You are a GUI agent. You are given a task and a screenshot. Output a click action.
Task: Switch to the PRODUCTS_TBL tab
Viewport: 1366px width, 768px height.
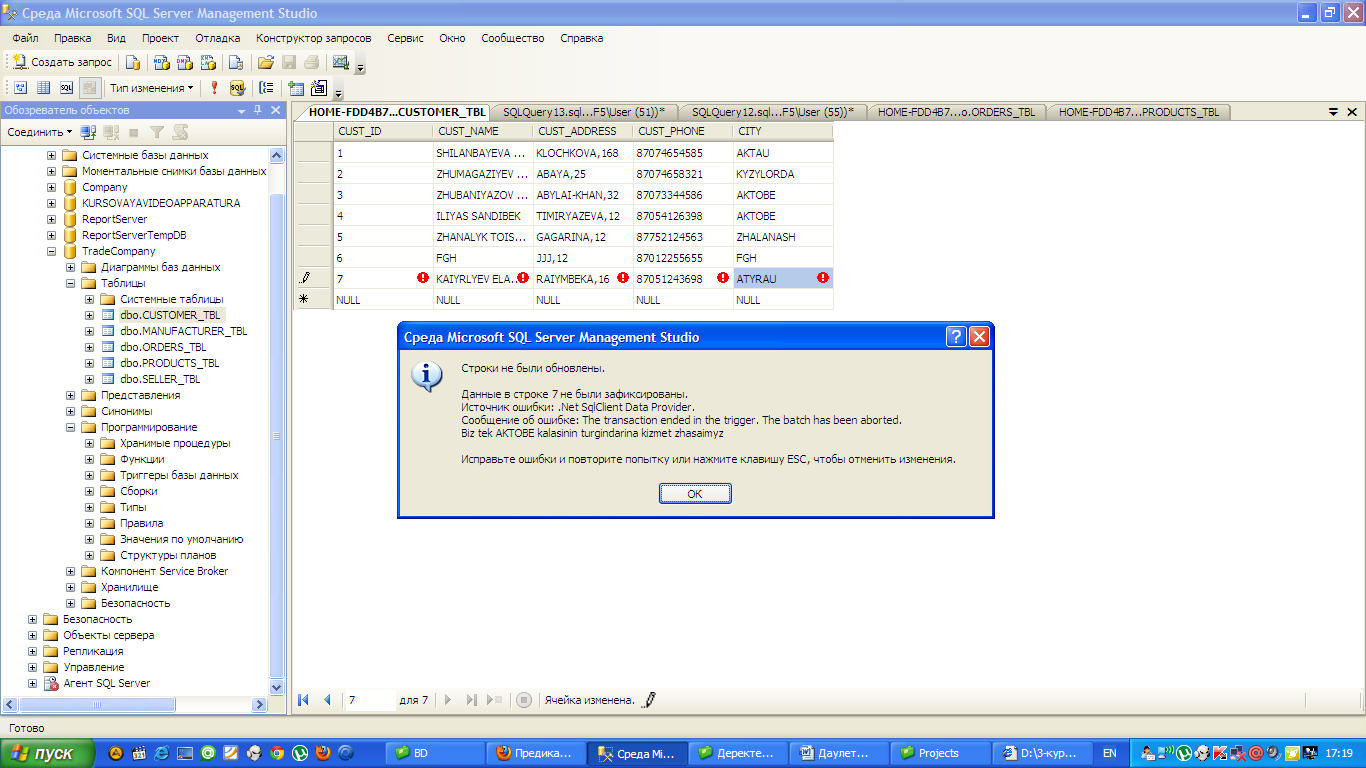1138,112
